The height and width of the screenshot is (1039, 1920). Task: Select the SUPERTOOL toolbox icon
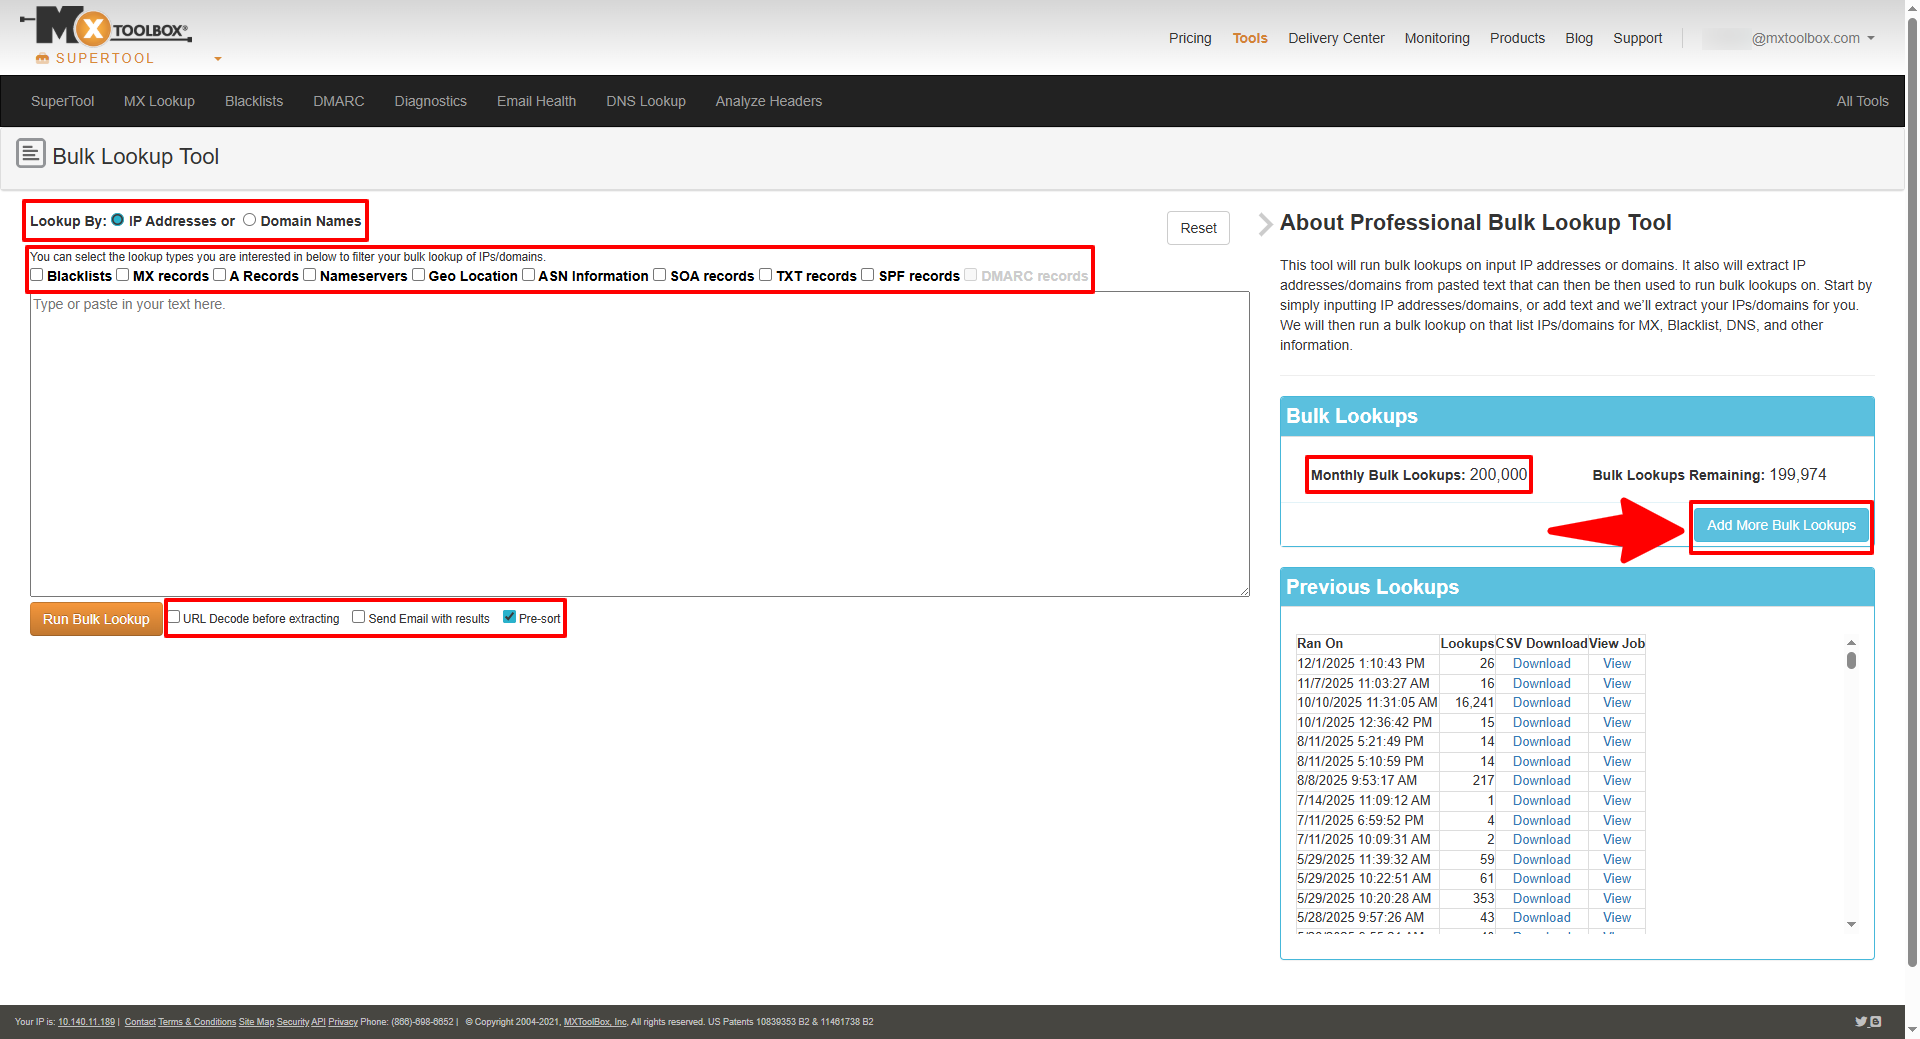coord(43,58)
